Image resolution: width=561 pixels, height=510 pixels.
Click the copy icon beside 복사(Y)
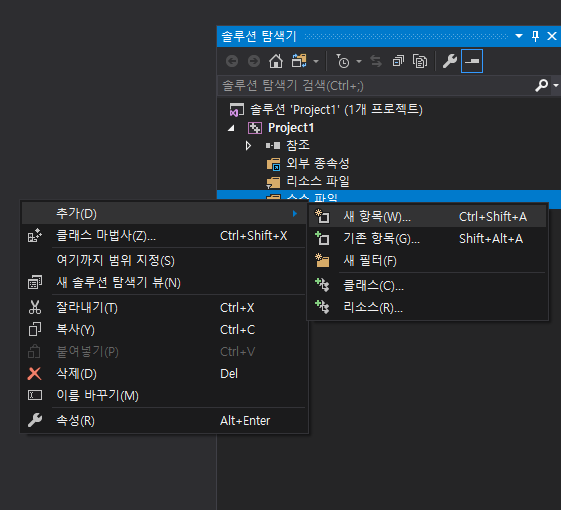[35, 329]
